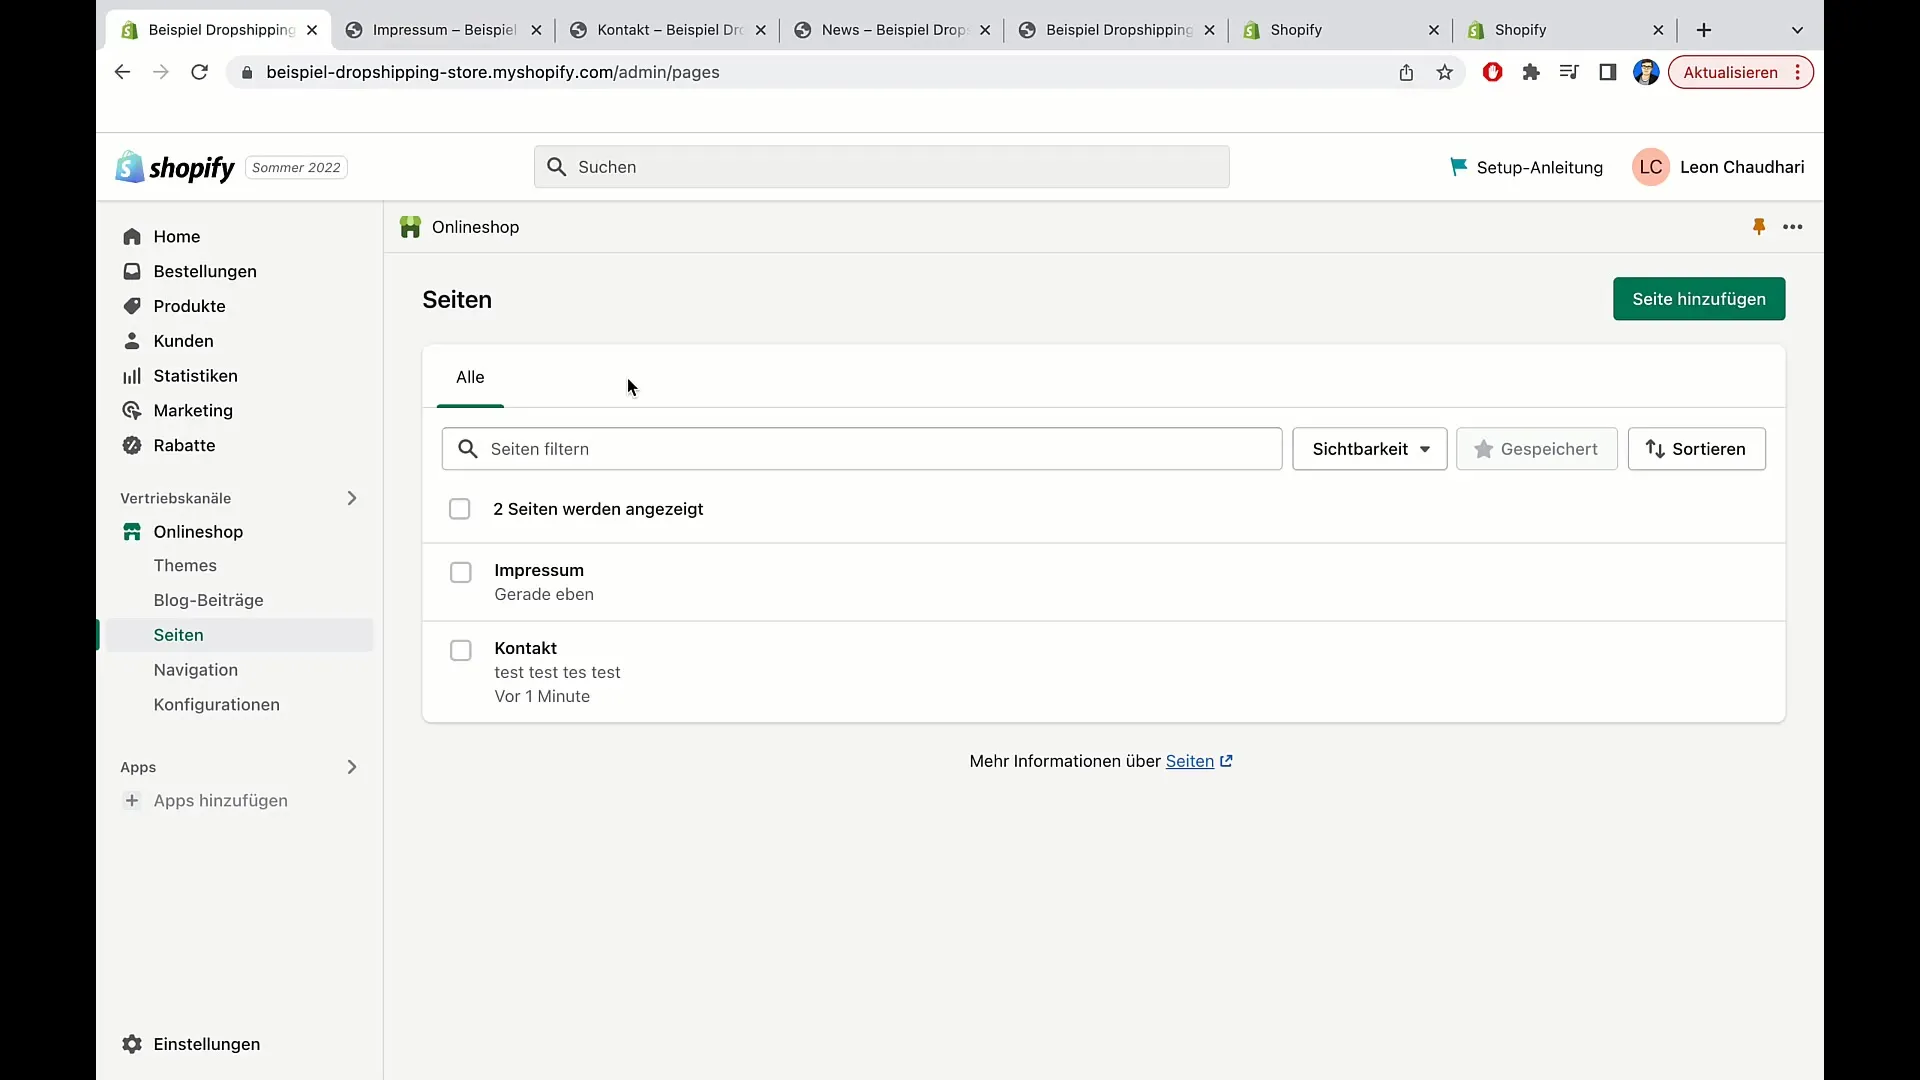The image size is (1920, 1080).
Task: Expand the Sichtbarkeit dropdown filter
Action: click(1369, 448)
